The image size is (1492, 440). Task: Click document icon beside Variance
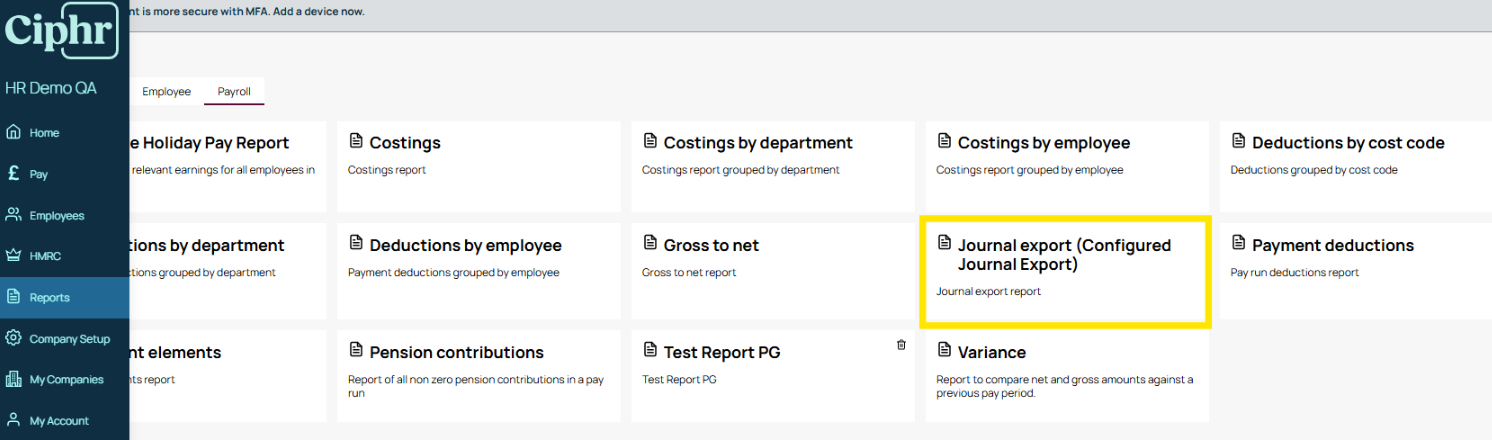click(943, 350)
